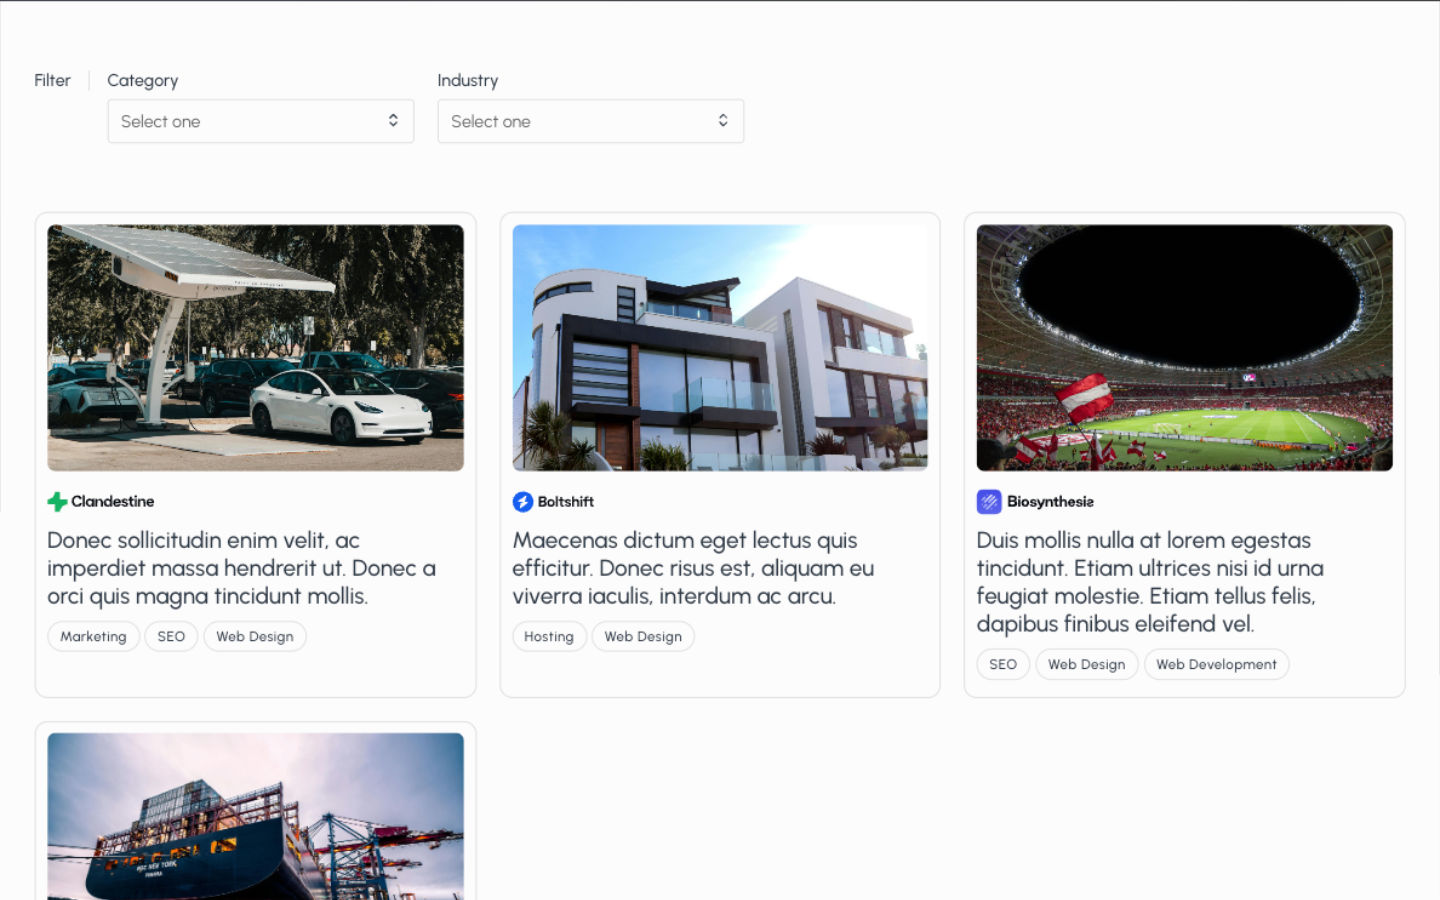Select the Marketing tag on Clandestine card
The width and height of the screenshot is (1440, 900).
[x=93, y=637]
